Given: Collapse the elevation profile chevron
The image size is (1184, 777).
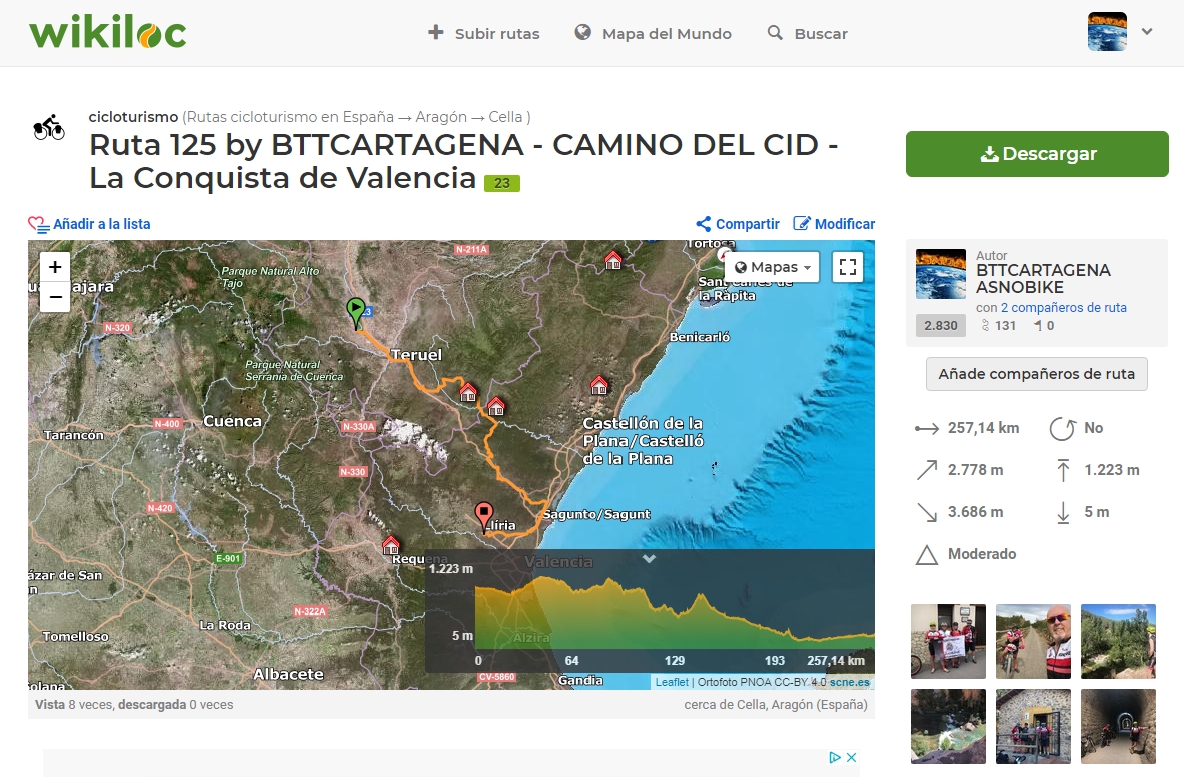Looking at the screenshot, I should click(649, 559).
